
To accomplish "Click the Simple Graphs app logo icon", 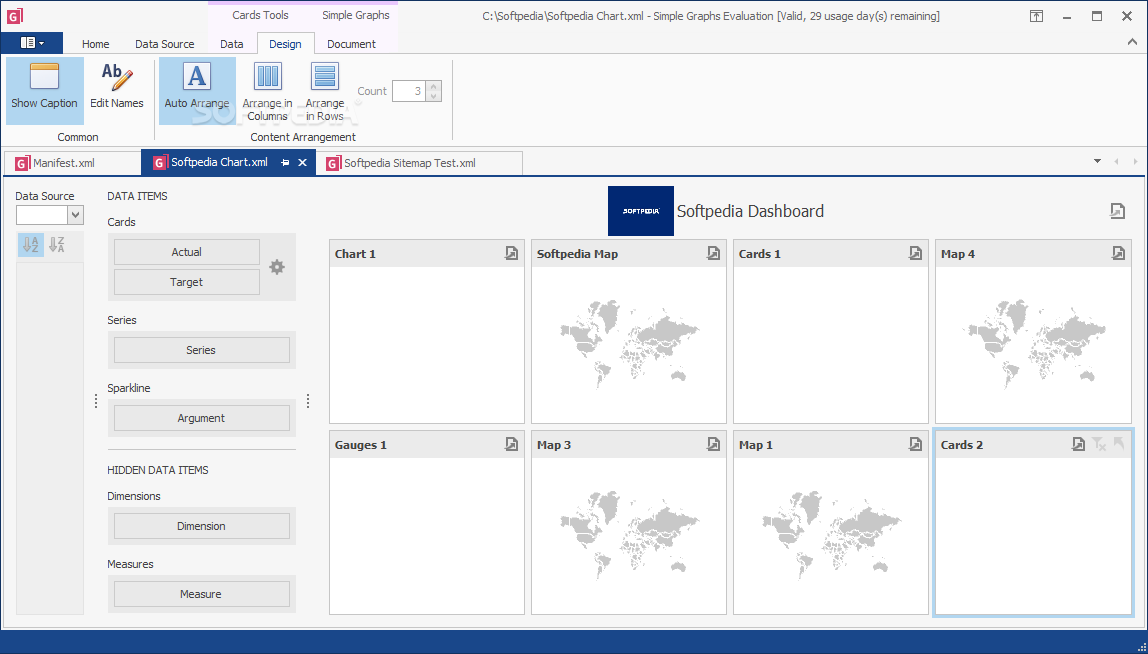I will pyautogui.click(x=15, y=15).
